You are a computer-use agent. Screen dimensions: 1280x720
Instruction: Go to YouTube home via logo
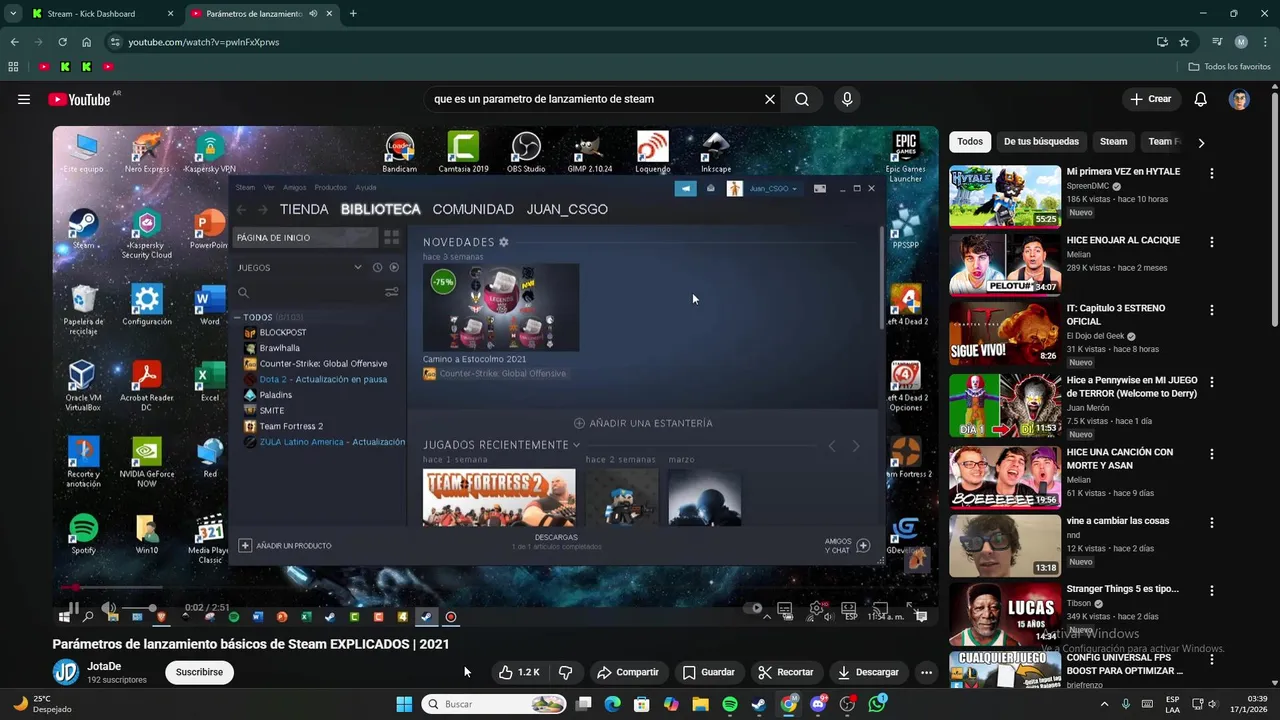tap(79, 99)
